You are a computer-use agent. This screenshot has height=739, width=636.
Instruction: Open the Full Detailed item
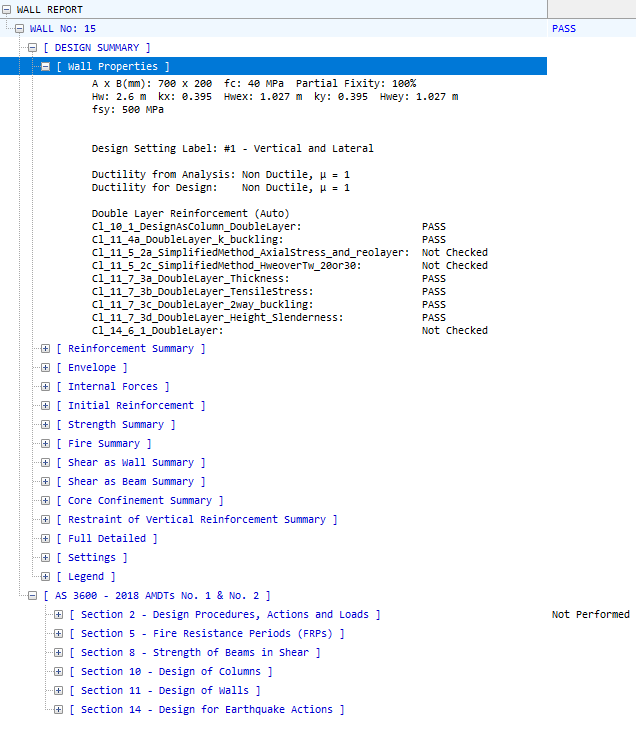[x=106, y=539]
